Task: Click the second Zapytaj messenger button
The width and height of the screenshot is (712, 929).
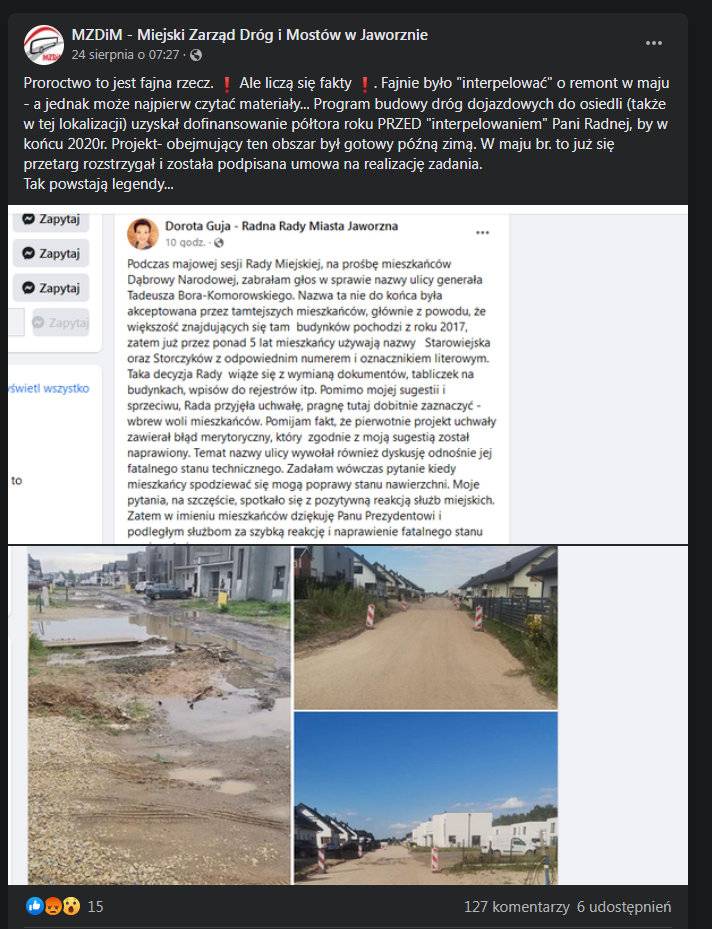Action: tap(51, 254)
